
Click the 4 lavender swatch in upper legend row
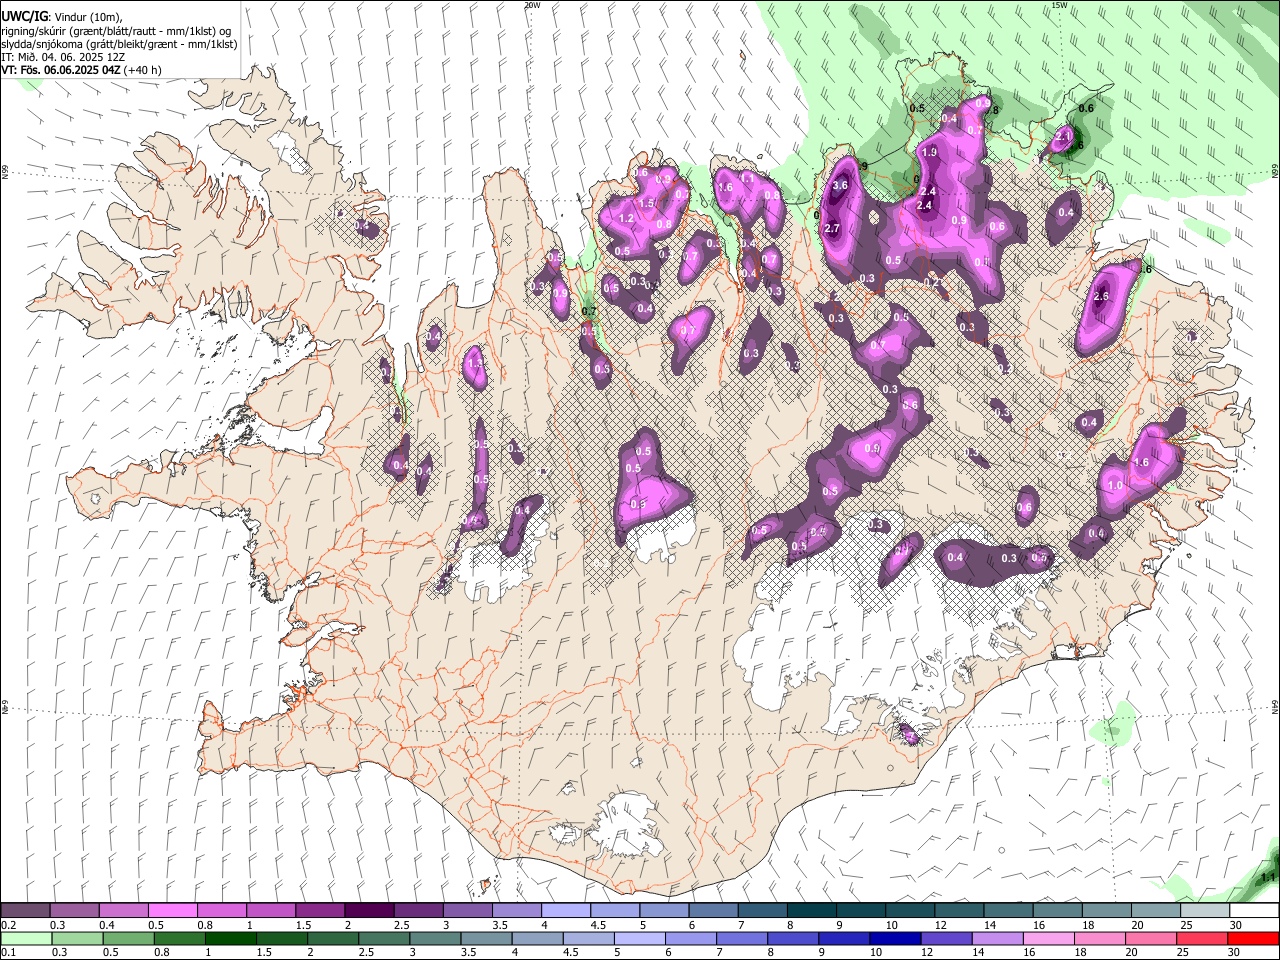[x=565, y=910]
